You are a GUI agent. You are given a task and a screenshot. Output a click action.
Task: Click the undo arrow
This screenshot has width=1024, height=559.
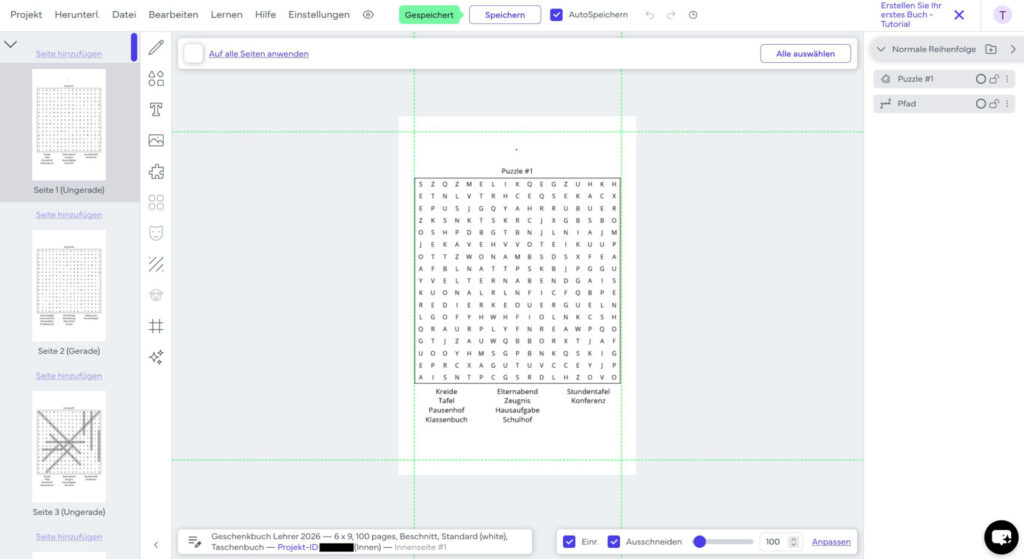tap(649, 15)
